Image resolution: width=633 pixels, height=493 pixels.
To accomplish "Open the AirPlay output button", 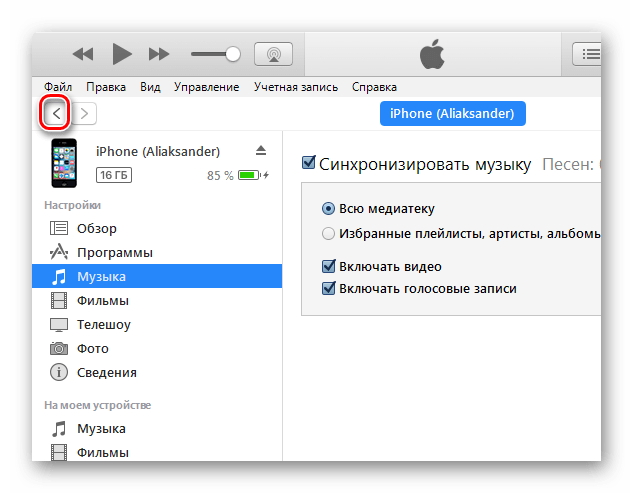I will [x=273, y=54].
